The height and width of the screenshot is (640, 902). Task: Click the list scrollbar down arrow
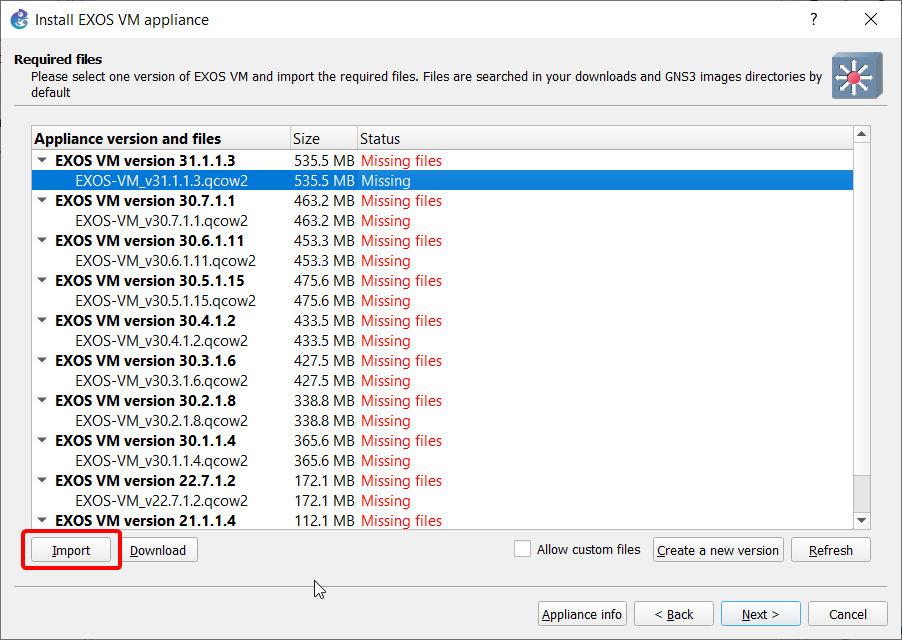tap(861, 520)
